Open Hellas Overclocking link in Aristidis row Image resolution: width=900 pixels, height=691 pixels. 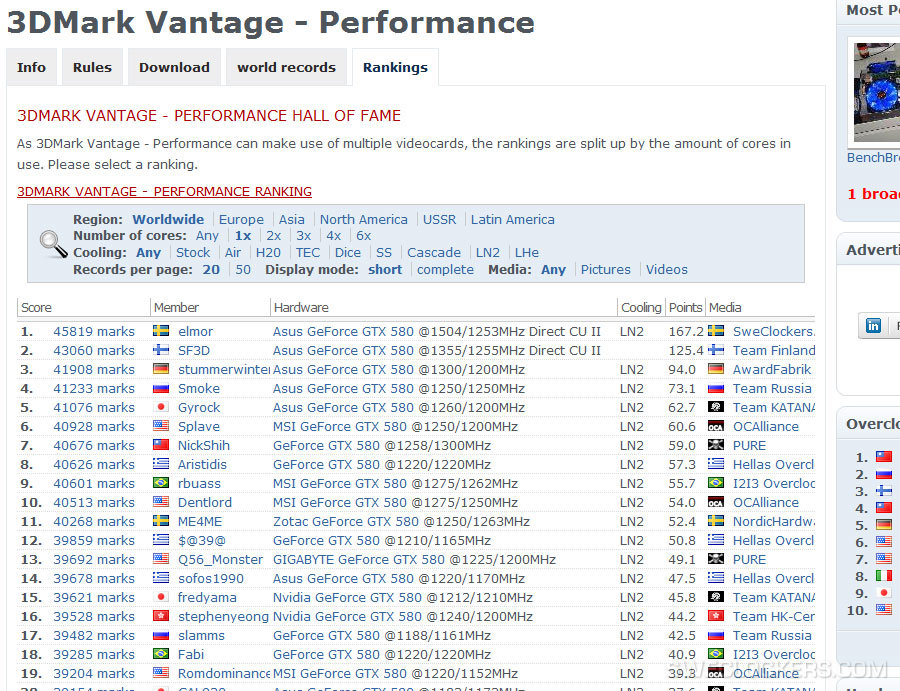coord(774,464)
